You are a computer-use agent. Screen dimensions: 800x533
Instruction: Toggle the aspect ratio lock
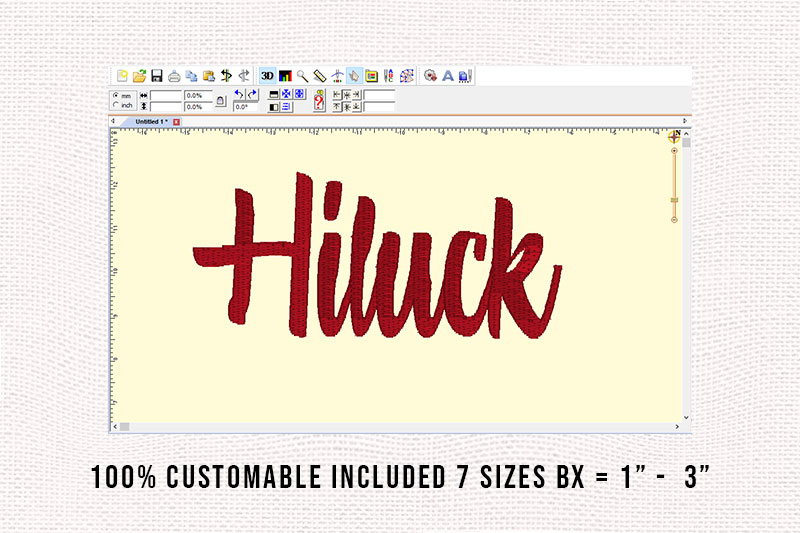pos(220,101)
